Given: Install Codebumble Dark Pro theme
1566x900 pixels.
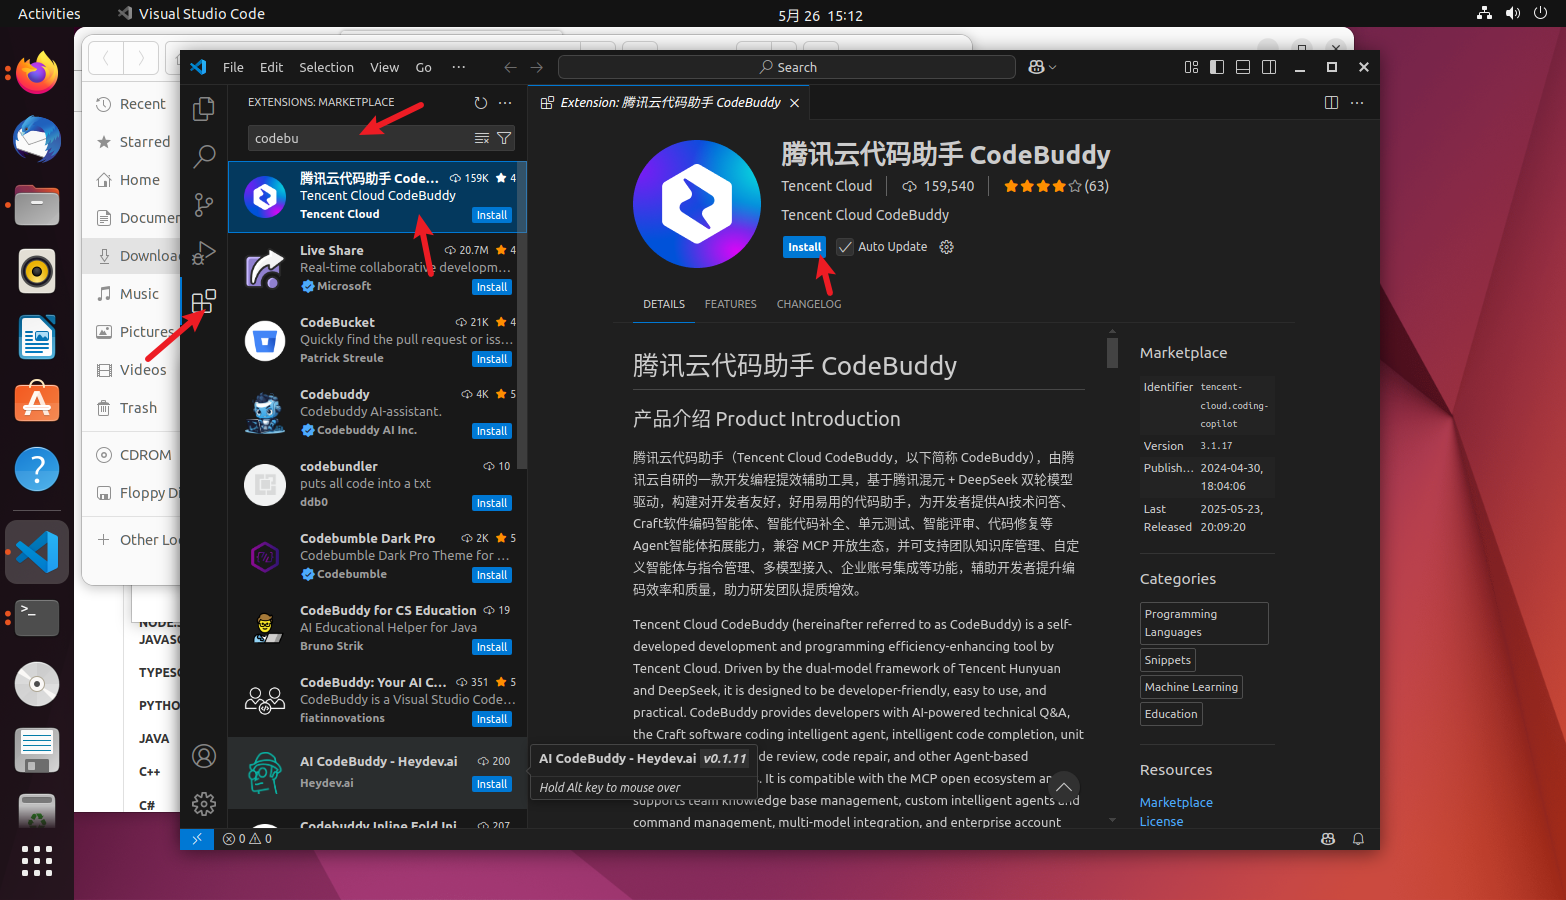Looking at the screenshot, I should 491,575.
